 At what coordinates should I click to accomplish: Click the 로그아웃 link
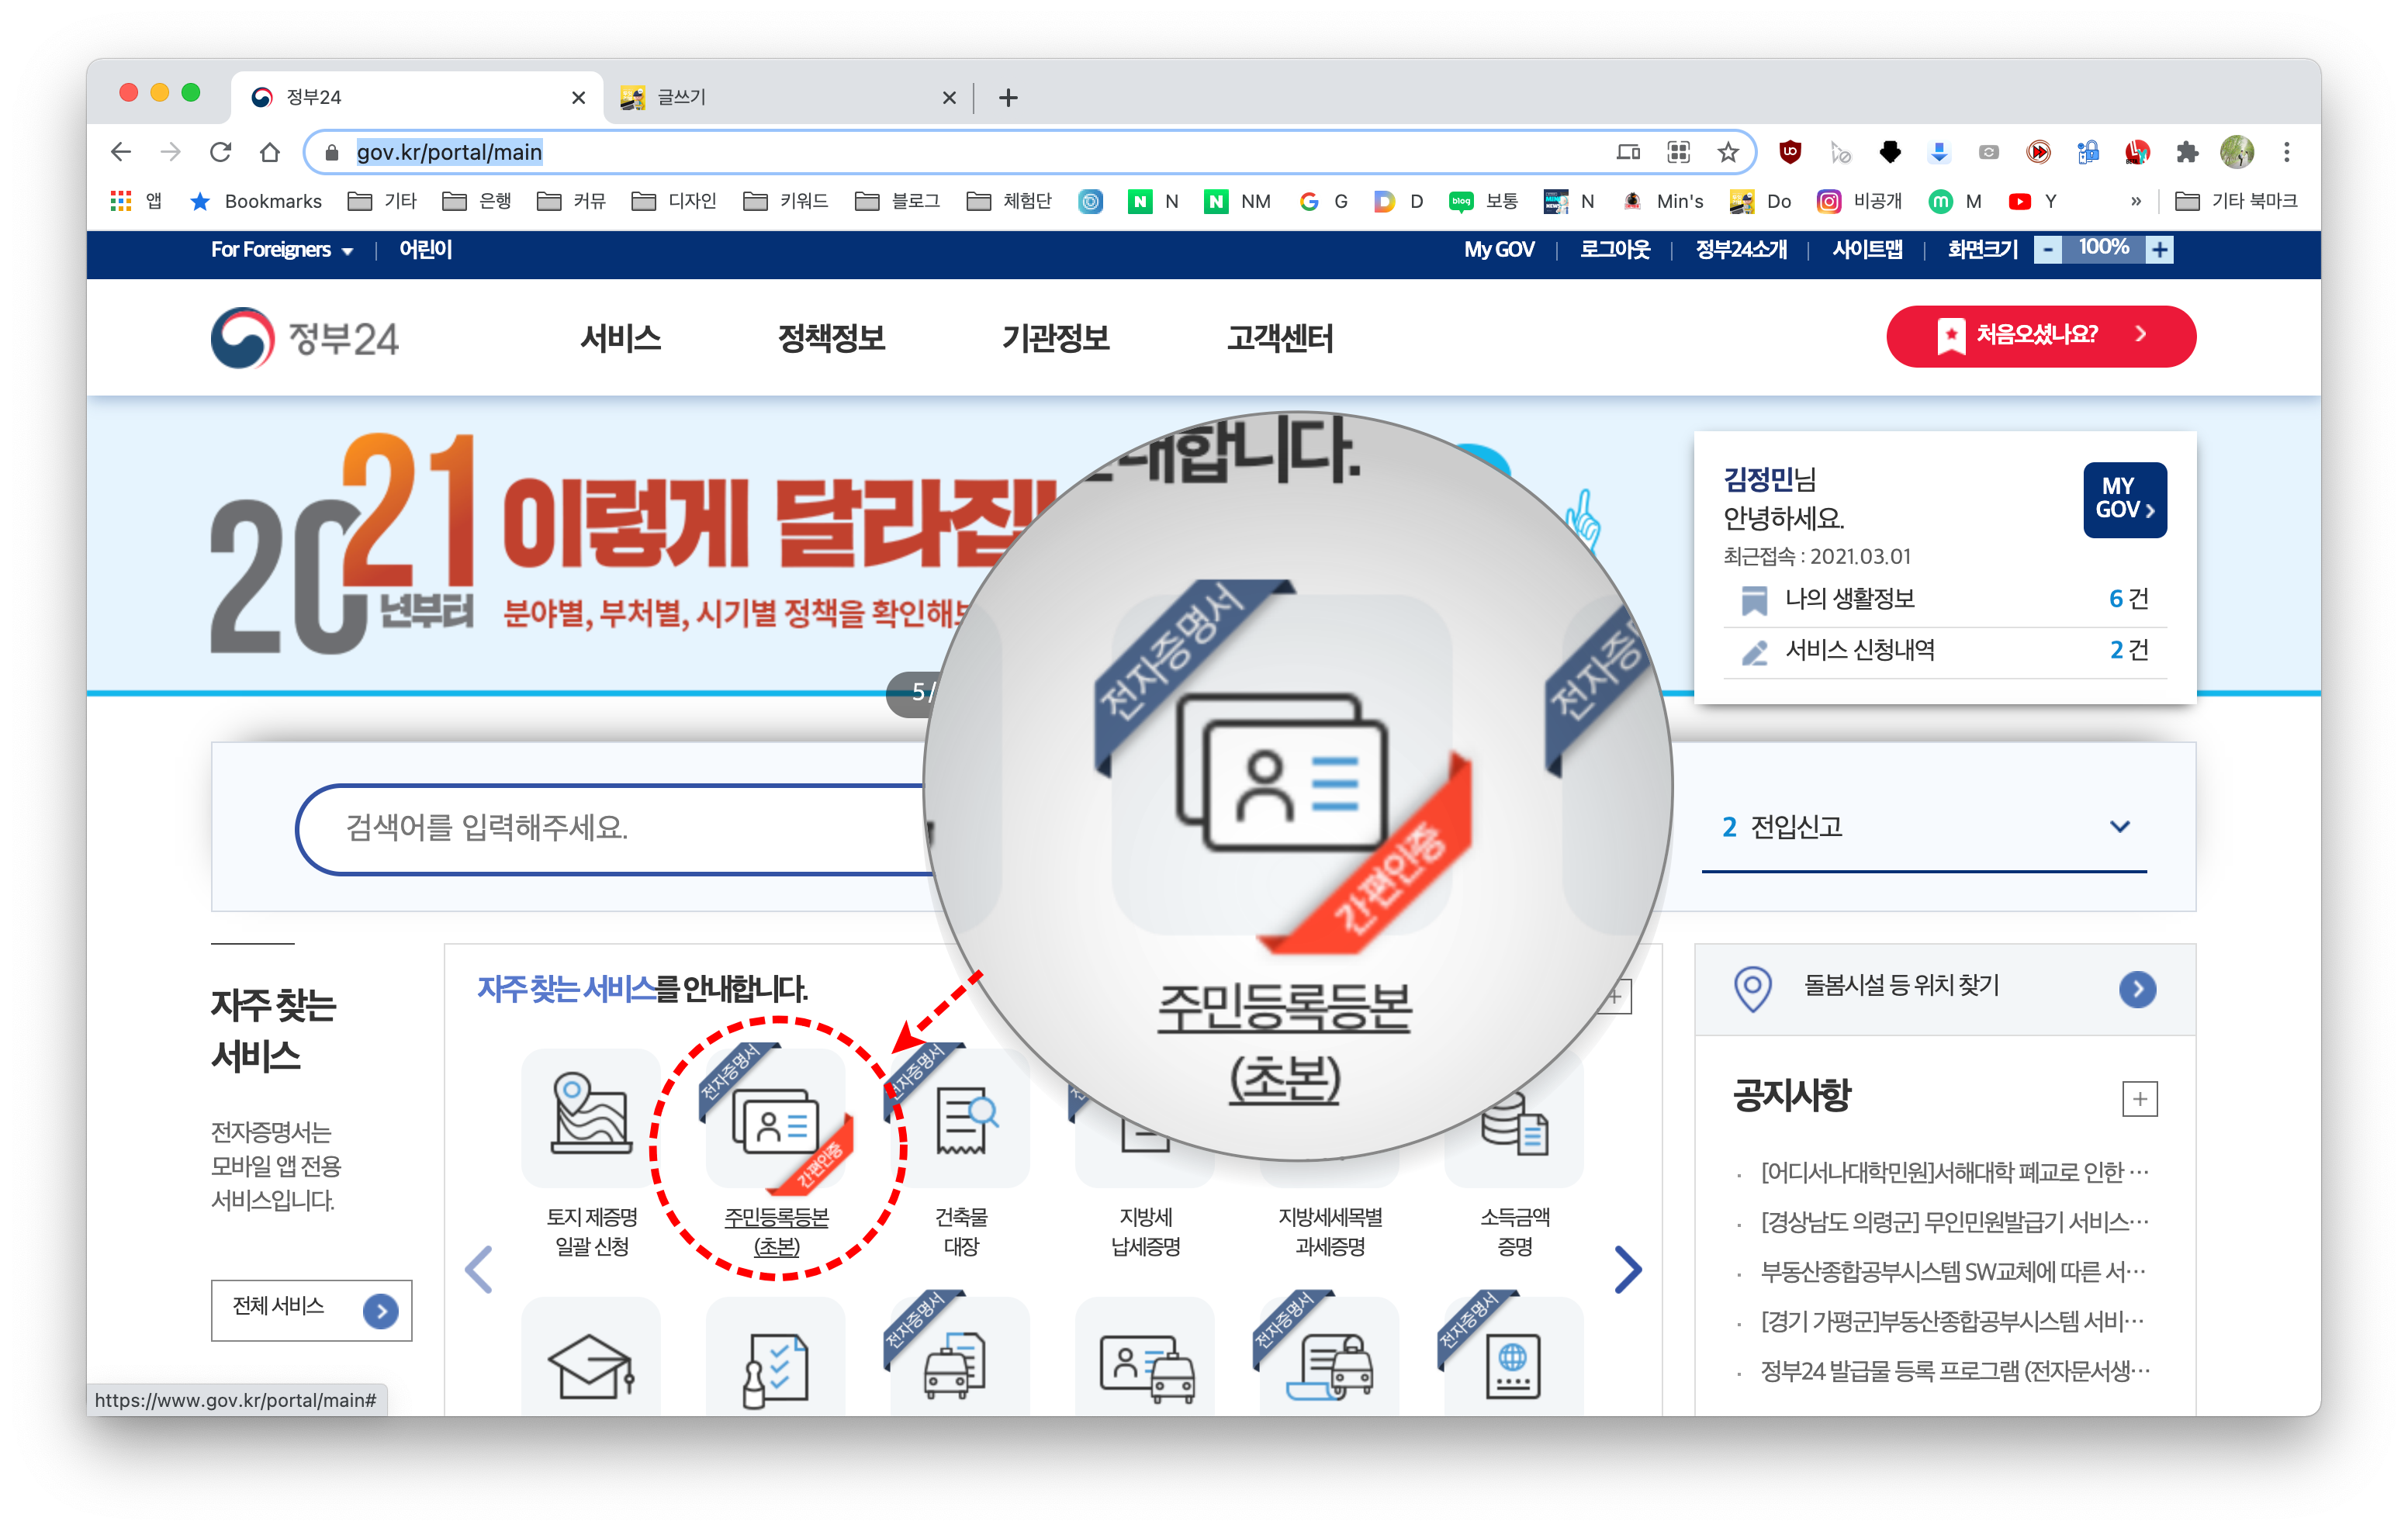(1614, 250)
